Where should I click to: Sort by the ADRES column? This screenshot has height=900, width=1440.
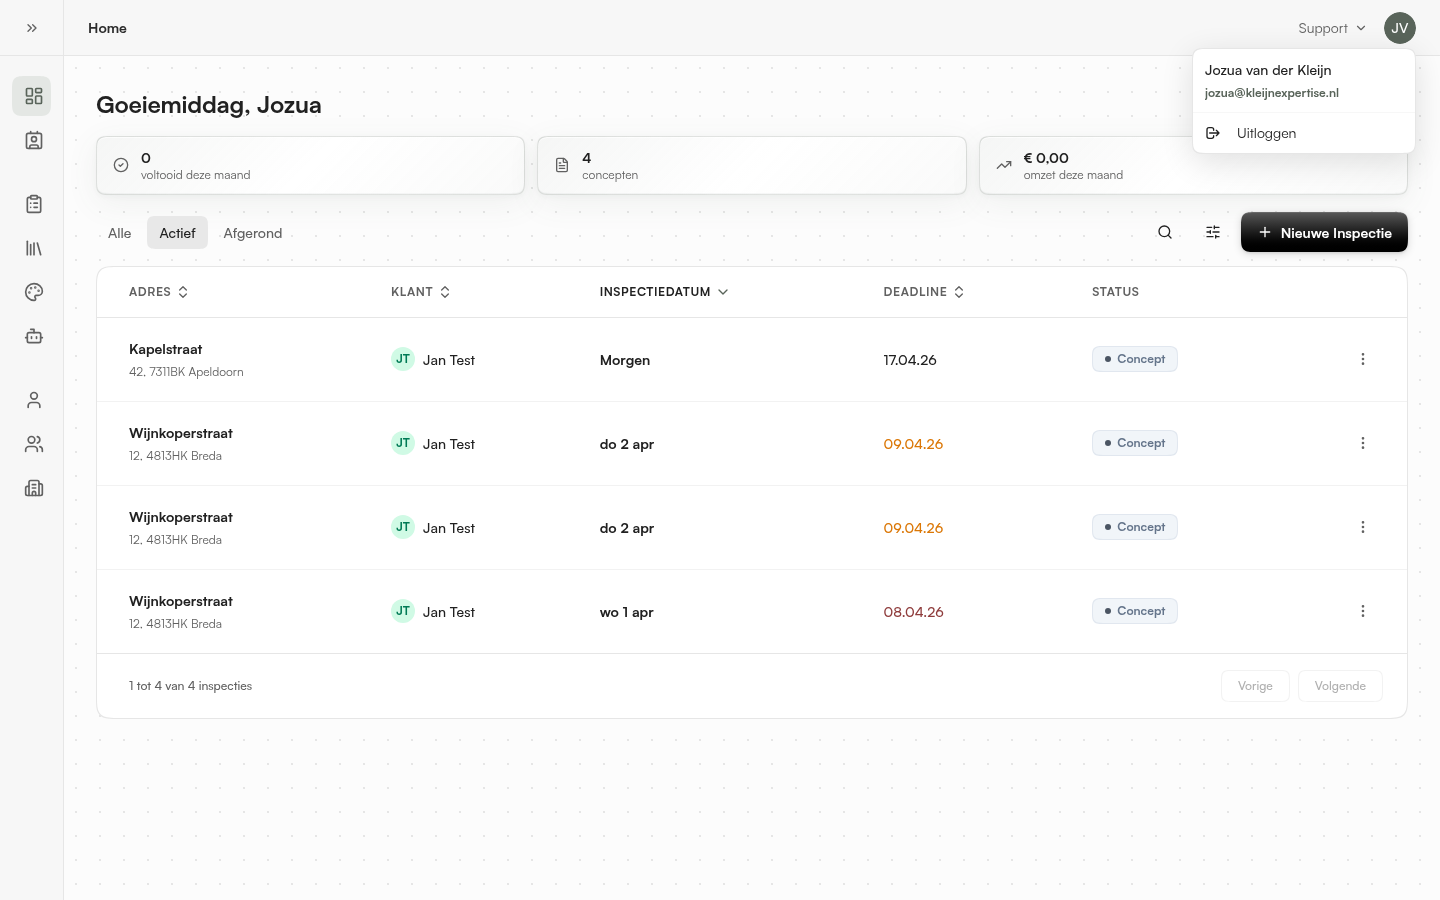click(159, 292)
